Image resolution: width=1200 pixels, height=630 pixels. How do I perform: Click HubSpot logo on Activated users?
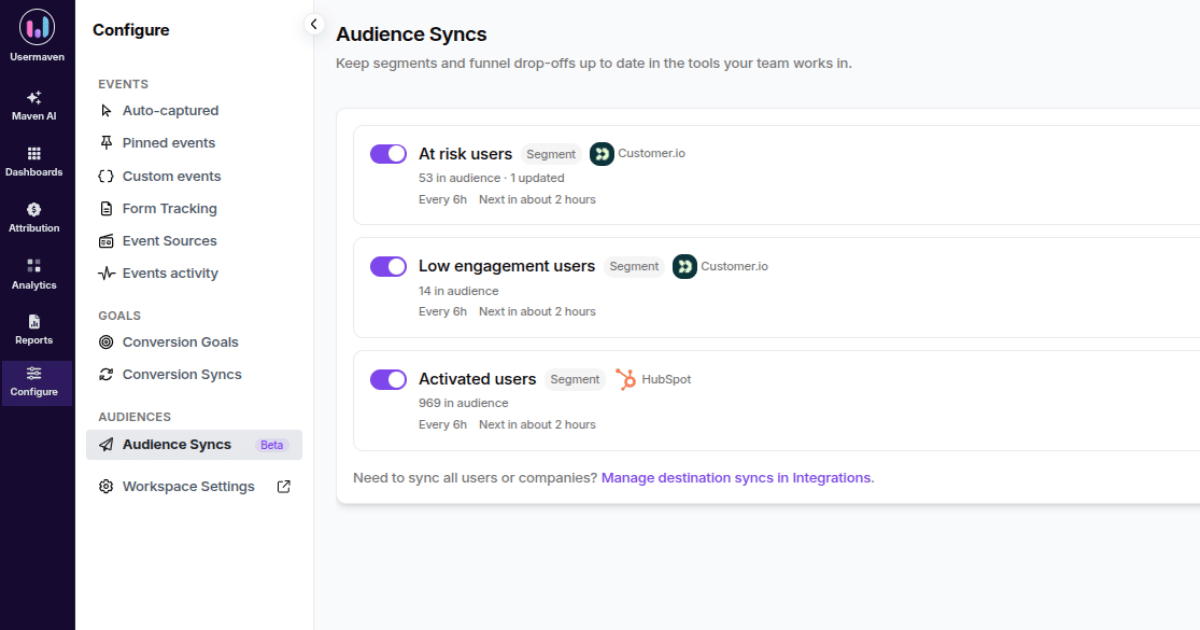point(626,379)
